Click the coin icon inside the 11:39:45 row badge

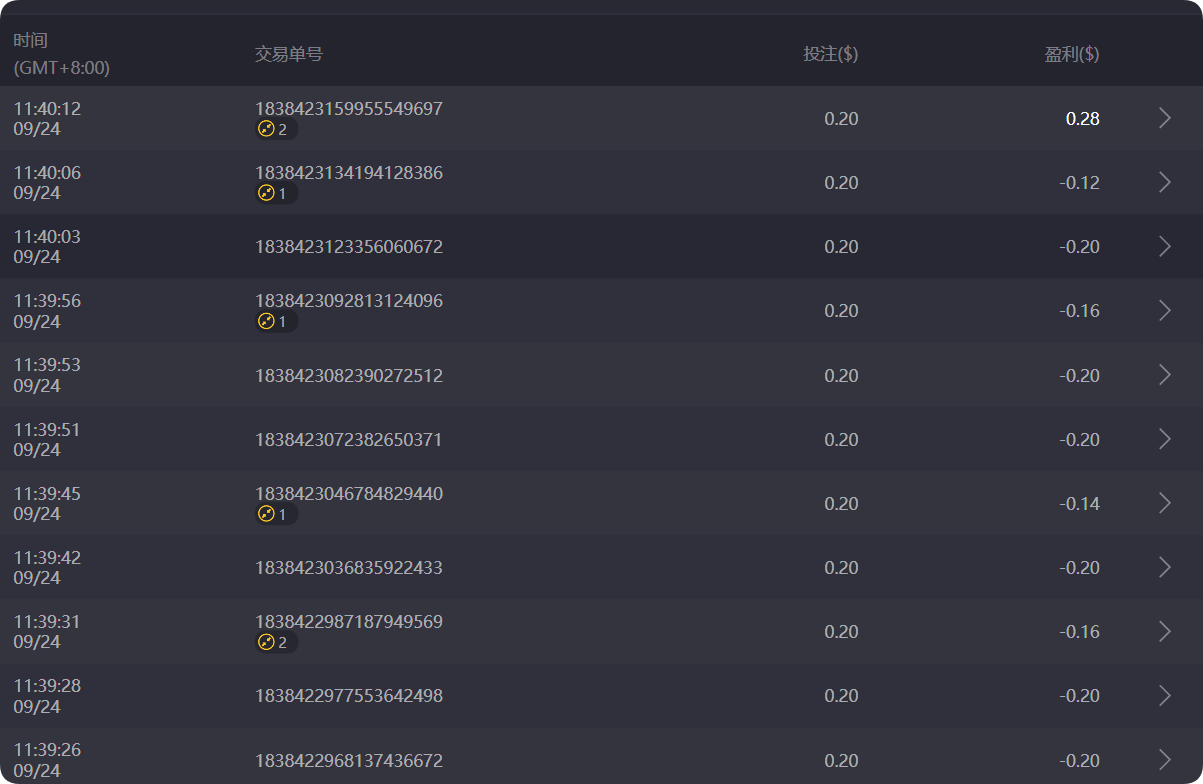266,514
